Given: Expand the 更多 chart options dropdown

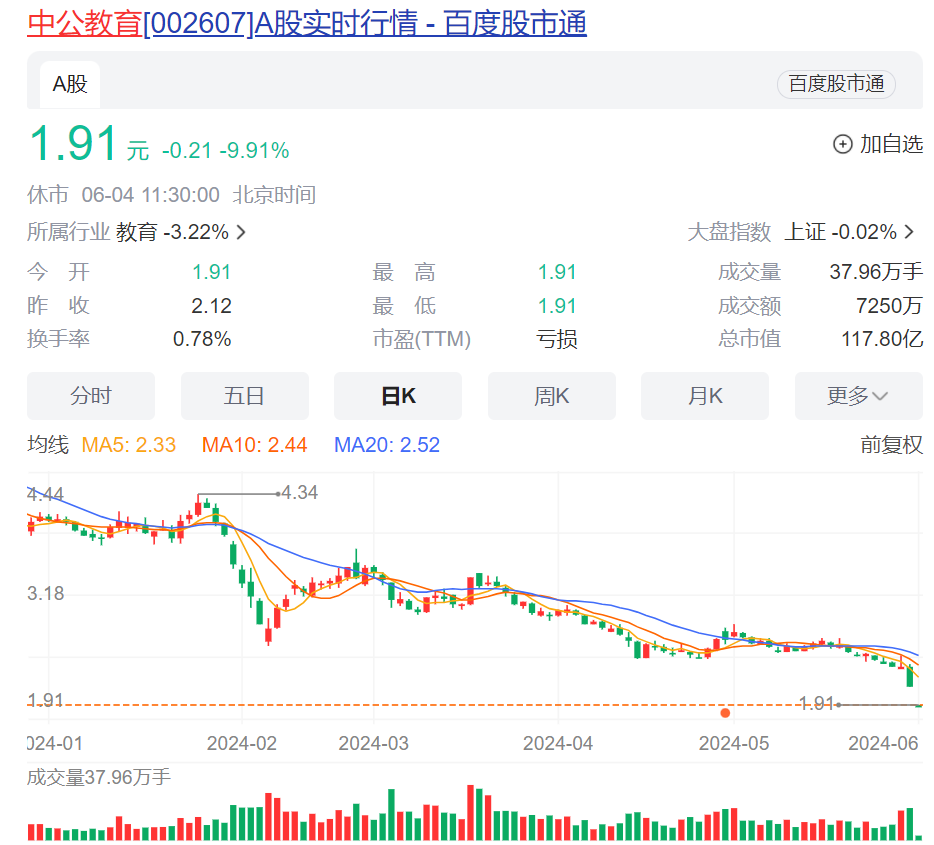Looking at the screenshot, I should coord(858,396).
